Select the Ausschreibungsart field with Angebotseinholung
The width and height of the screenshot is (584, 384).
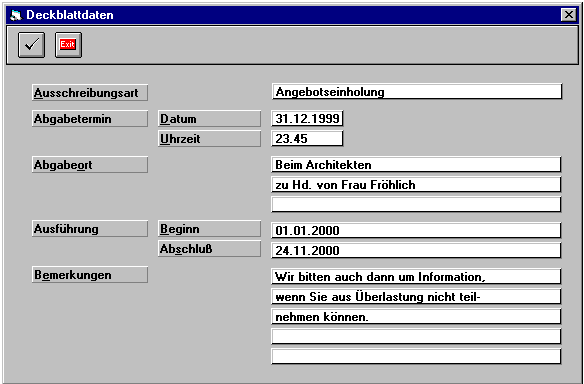point(416,92)
